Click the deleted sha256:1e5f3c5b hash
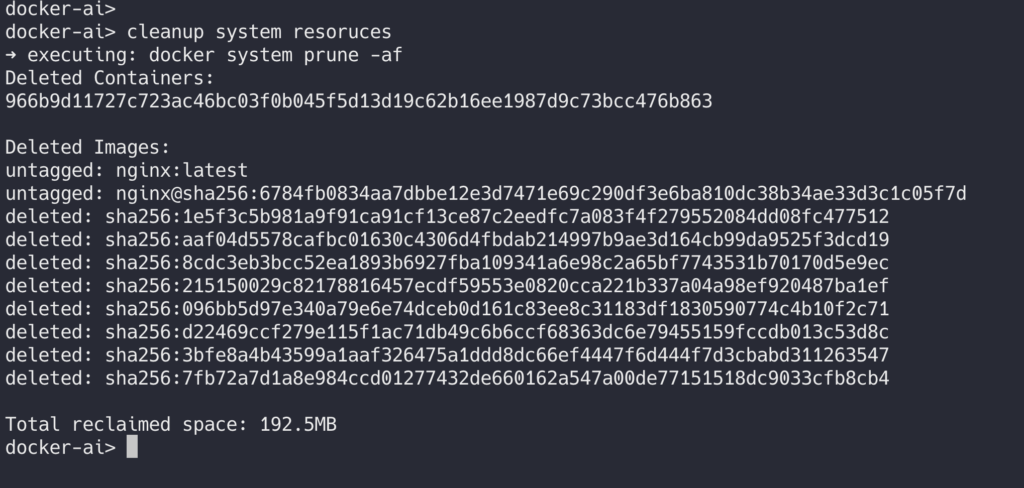The height and width of the screenshot is (488, 1024). (497, 217)
